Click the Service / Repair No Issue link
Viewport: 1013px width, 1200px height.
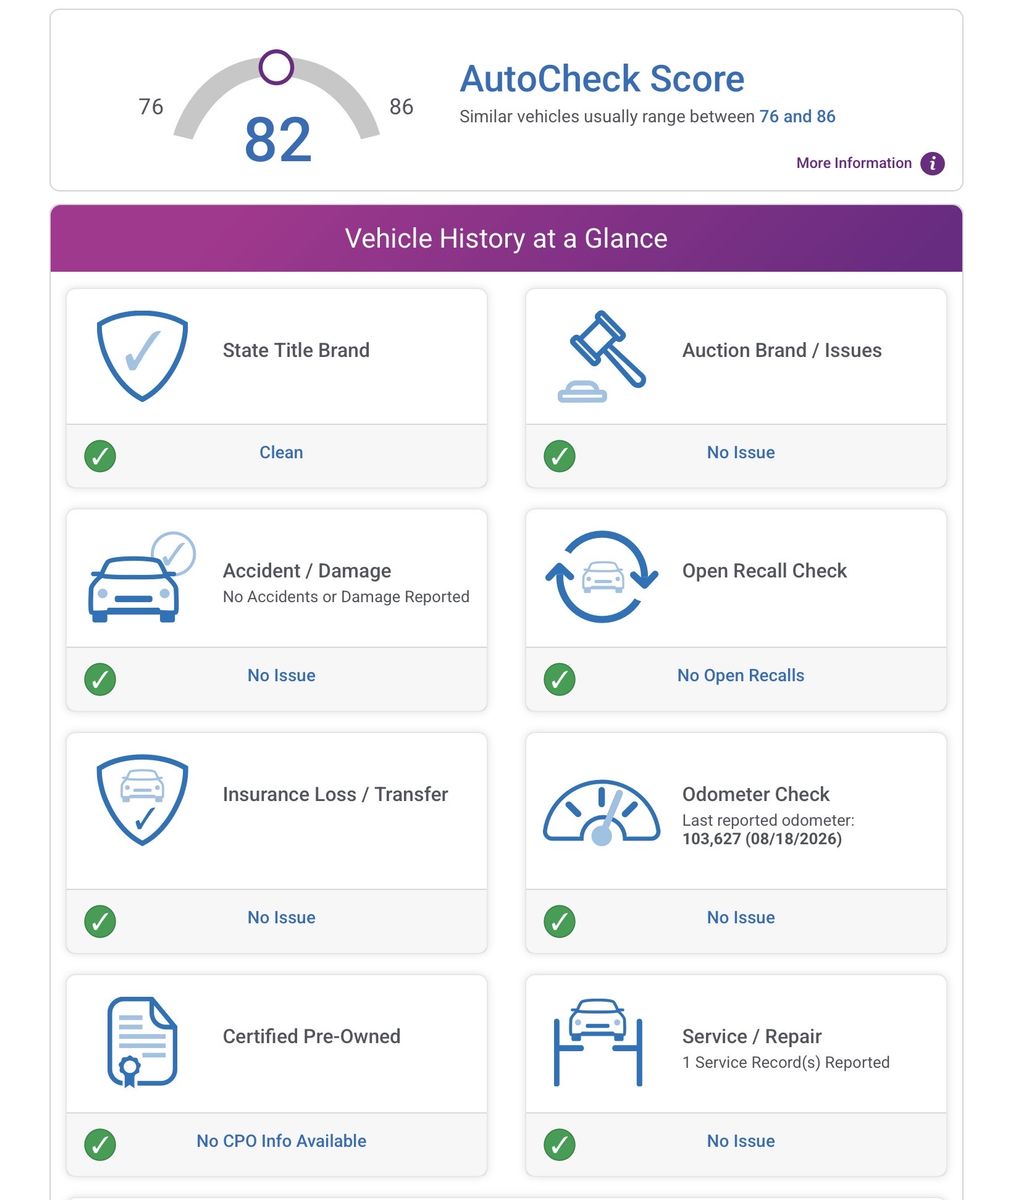click(741, 1141)
